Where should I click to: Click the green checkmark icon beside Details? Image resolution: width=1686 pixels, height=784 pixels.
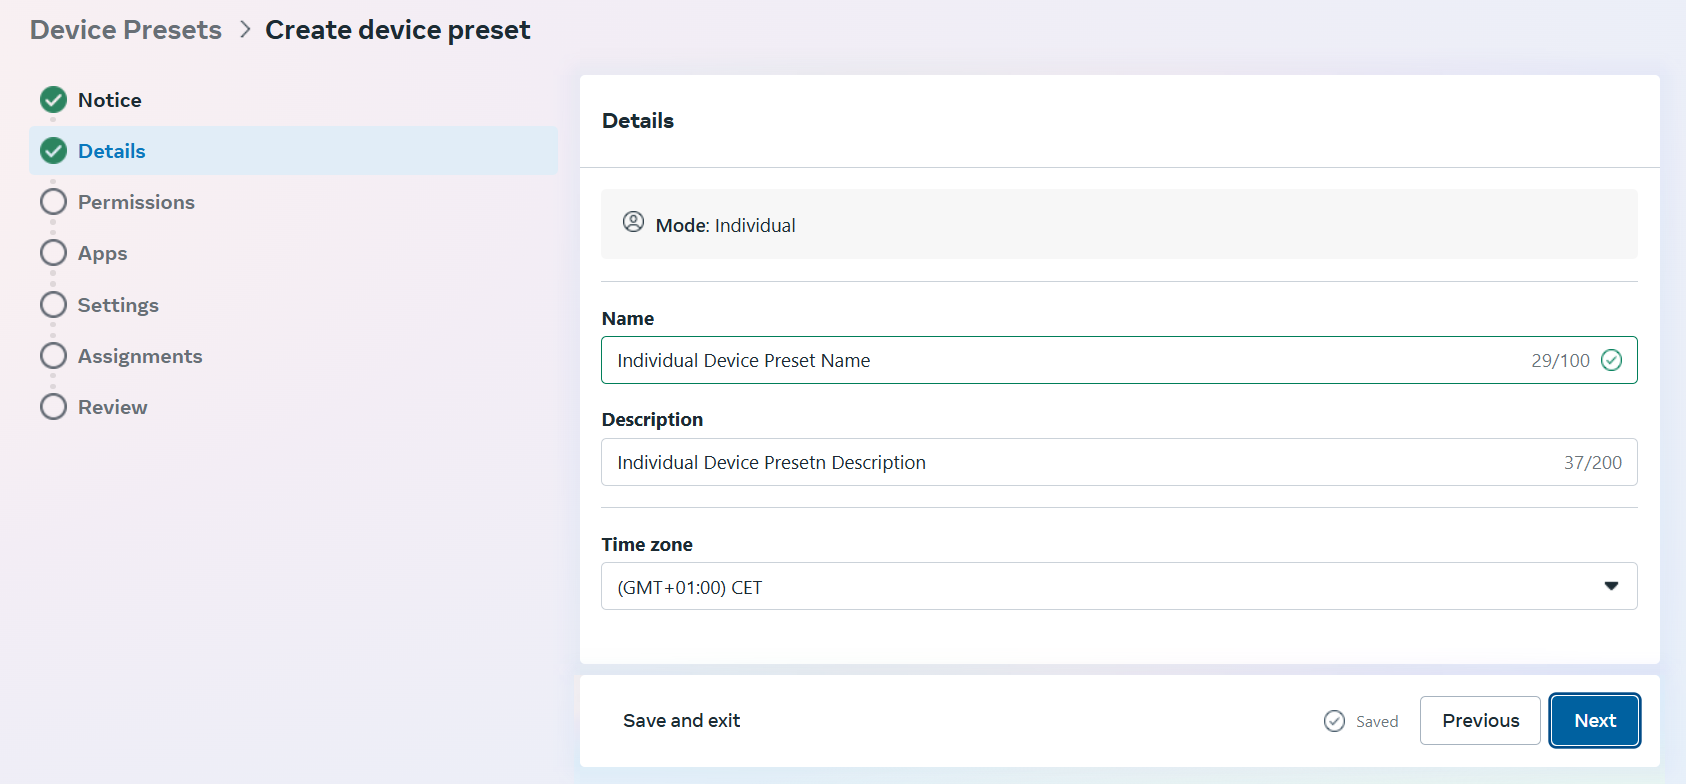tap(53, 151)
